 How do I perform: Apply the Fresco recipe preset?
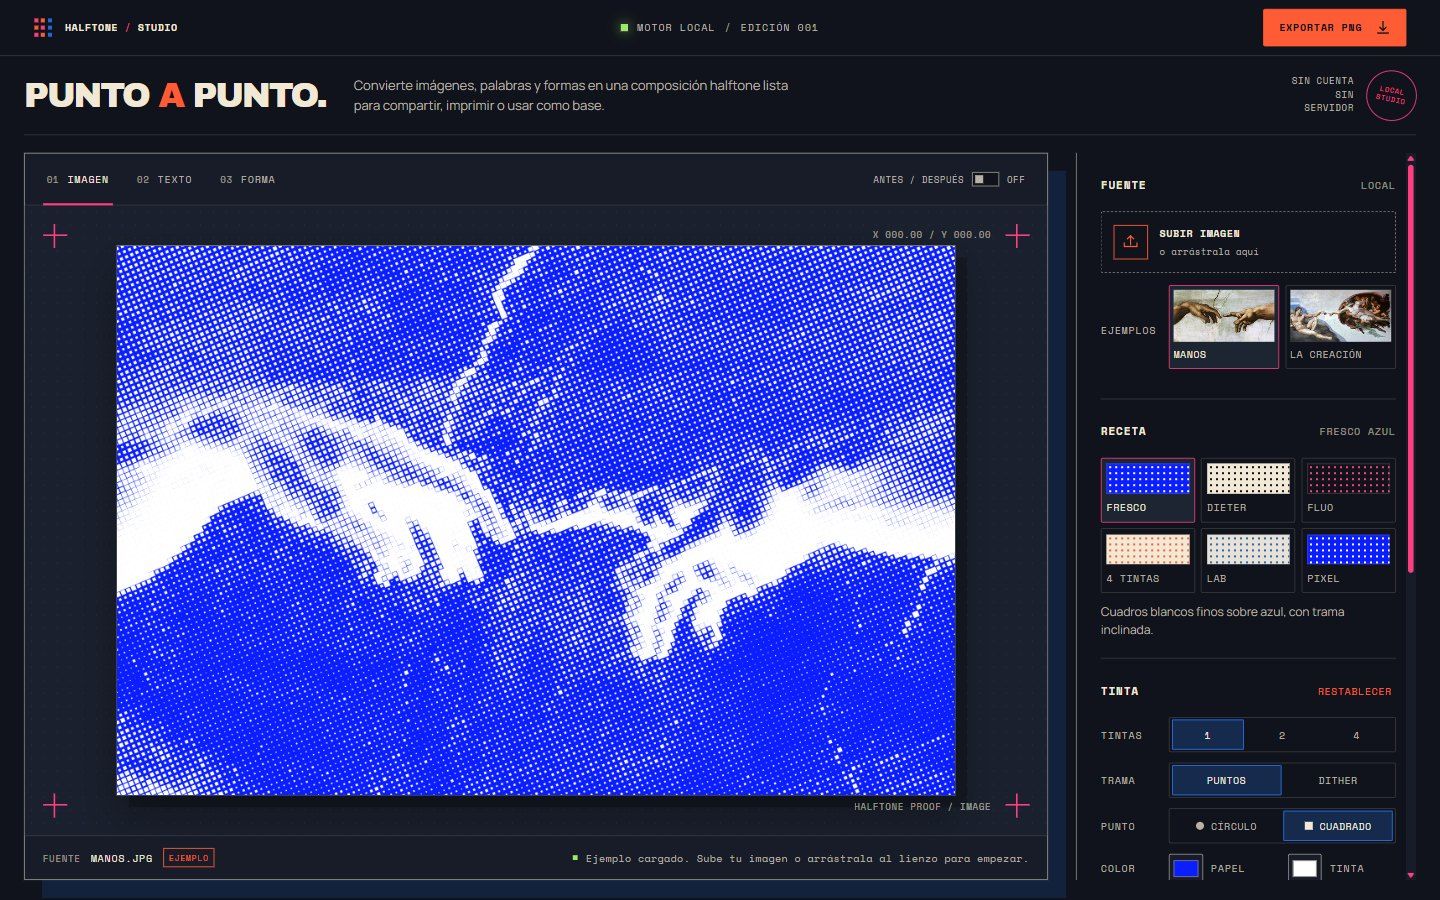[1148, 490]
